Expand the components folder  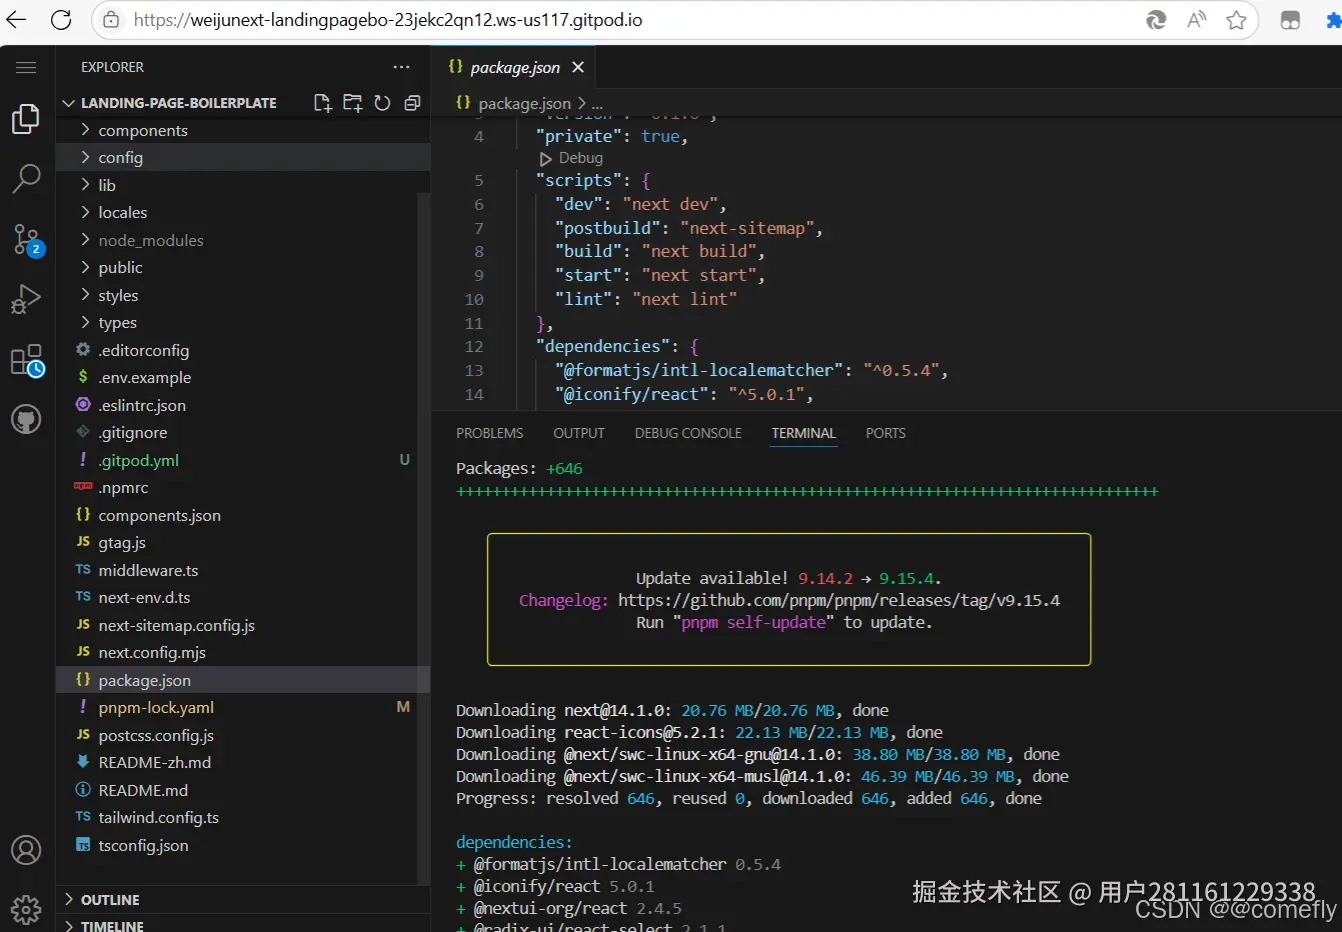[143, 131]
